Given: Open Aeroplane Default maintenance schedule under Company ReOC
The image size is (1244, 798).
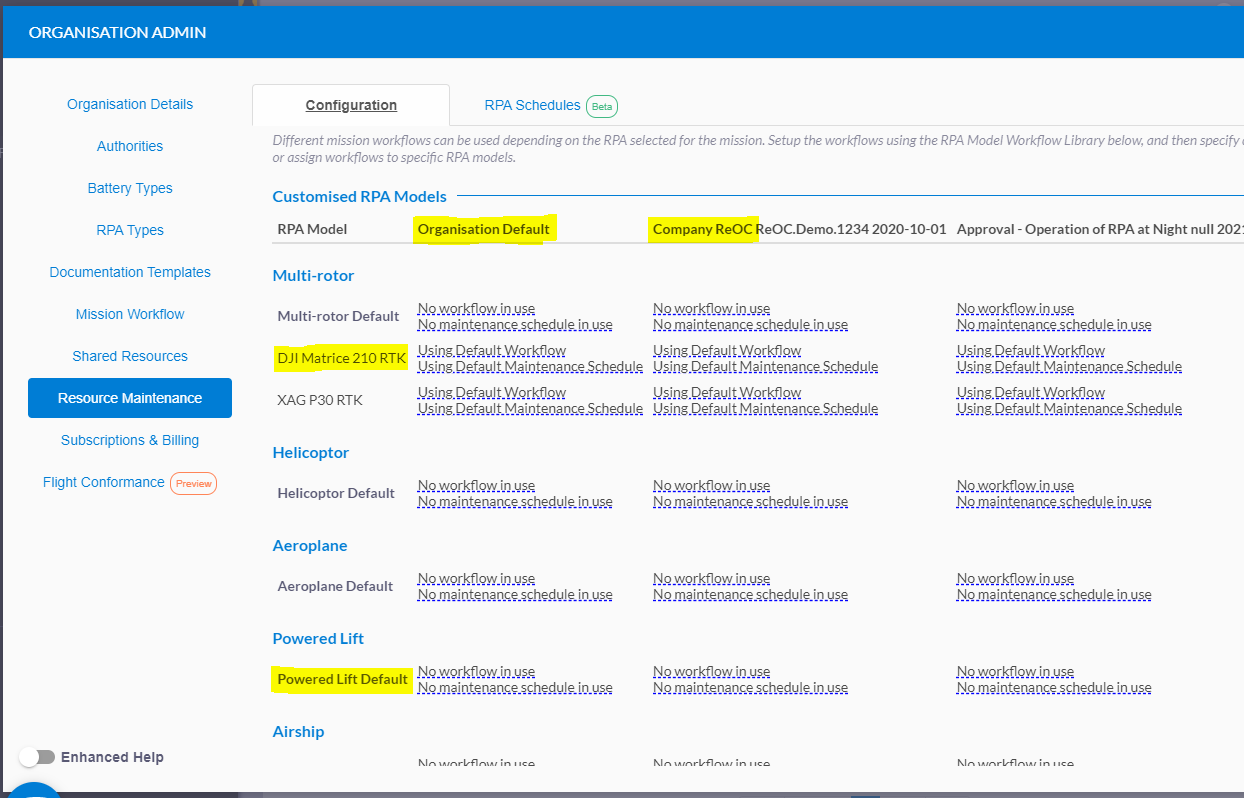Looking at the screenshot, I should 750,594.
